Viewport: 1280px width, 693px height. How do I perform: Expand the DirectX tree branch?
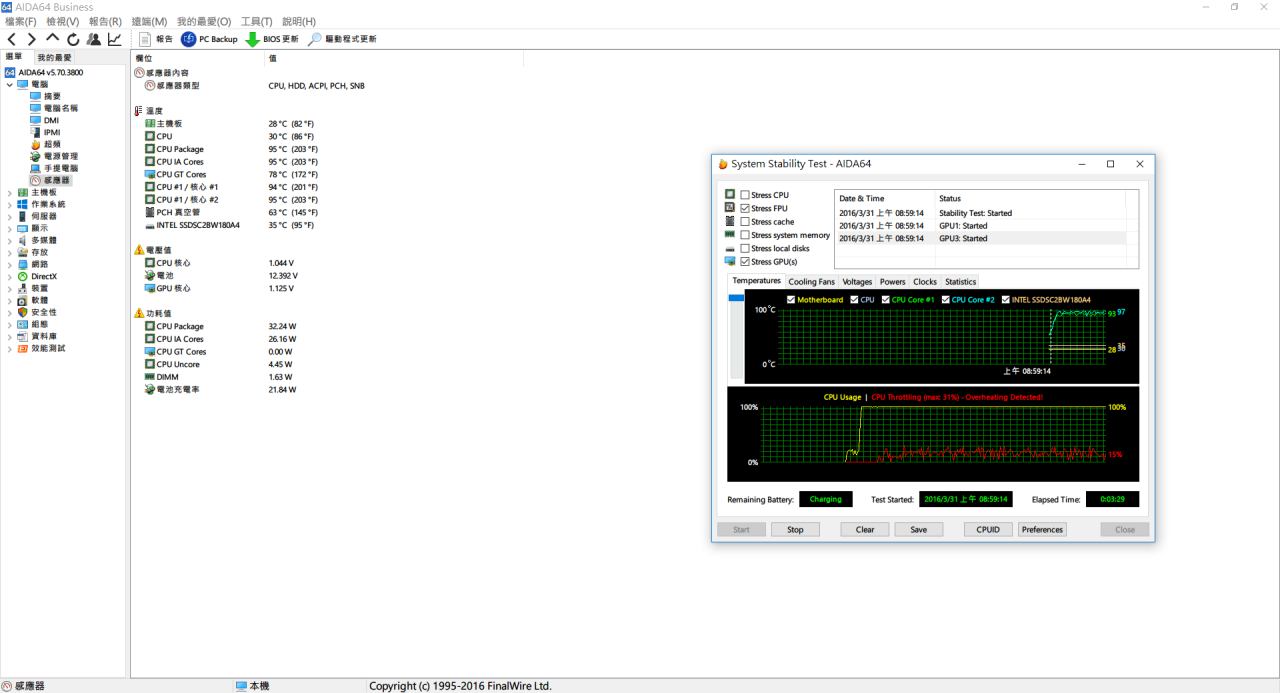click(10, 276)
